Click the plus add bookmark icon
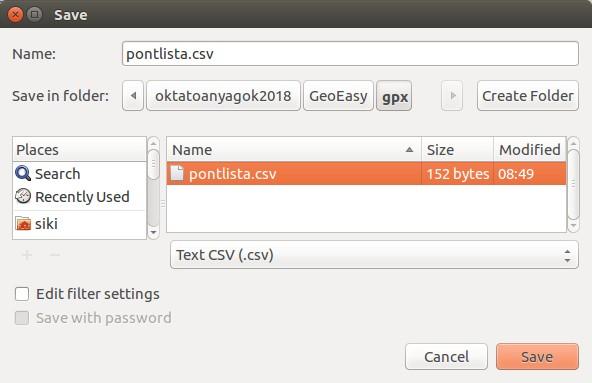The width and height of the screenshot is (592, 383). click(x=27, y=255)
